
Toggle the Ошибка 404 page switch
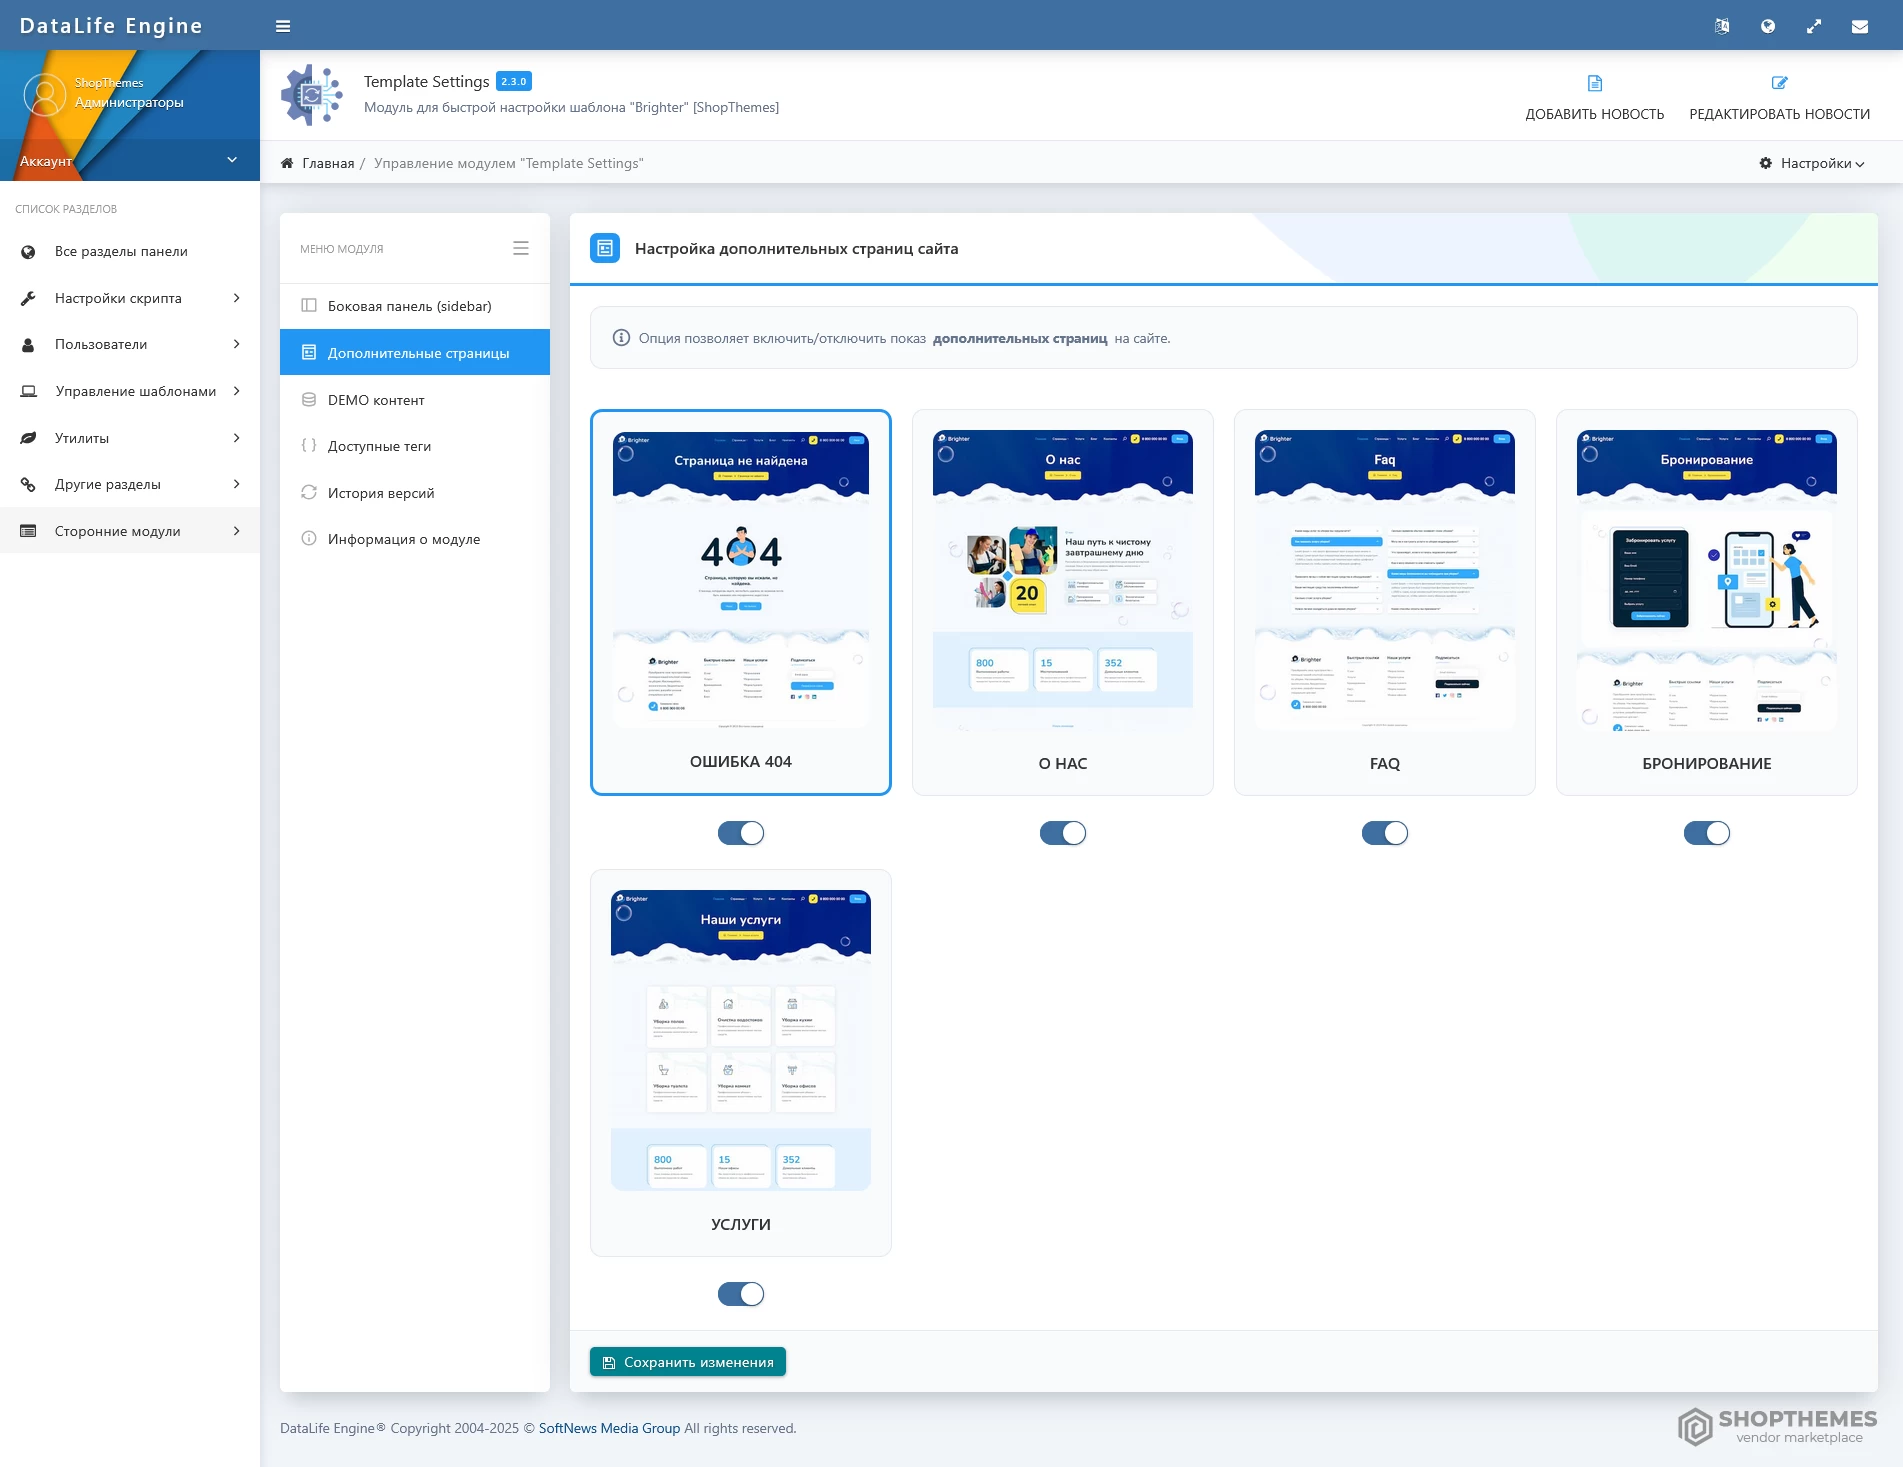(x=740, y=833)
